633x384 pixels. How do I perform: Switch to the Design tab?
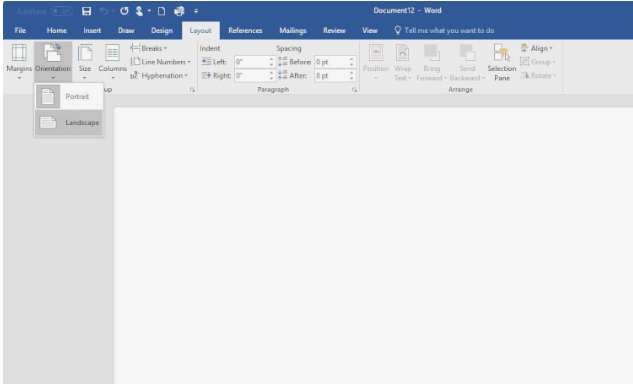(x=161, y=31)
